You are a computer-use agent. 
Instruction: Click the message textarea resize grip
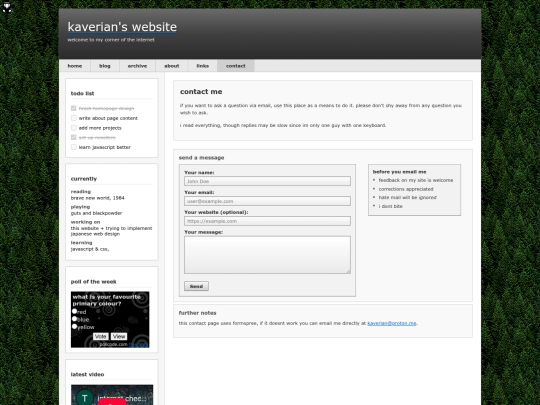[x=348, y=271]
